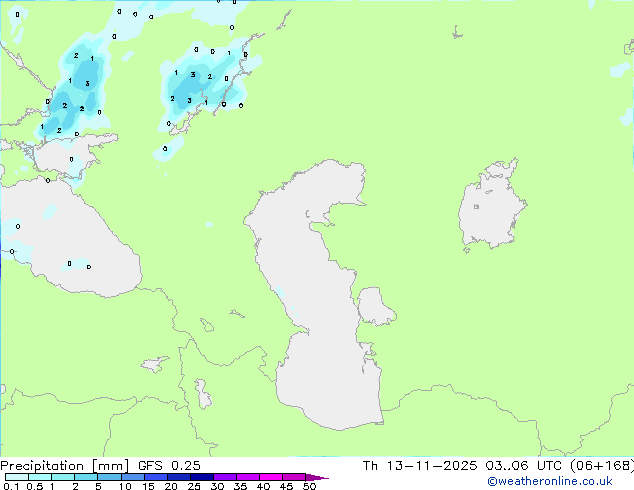Click the 25–30 mm navy legend swatch
Screen dimensions: 634x490
[202, 477]
